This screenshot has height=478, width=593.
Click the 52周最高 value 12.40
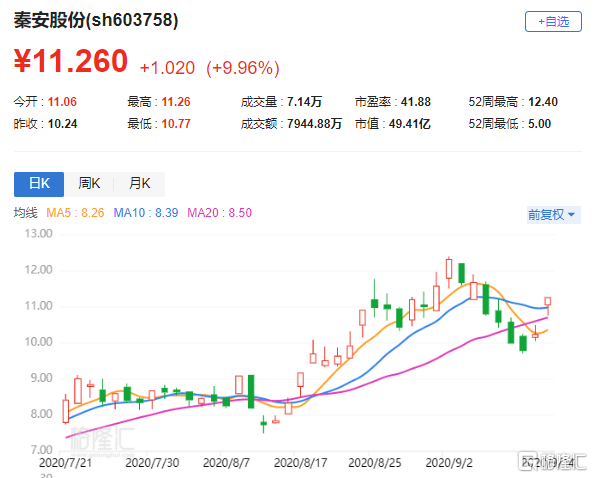(543, 102)
